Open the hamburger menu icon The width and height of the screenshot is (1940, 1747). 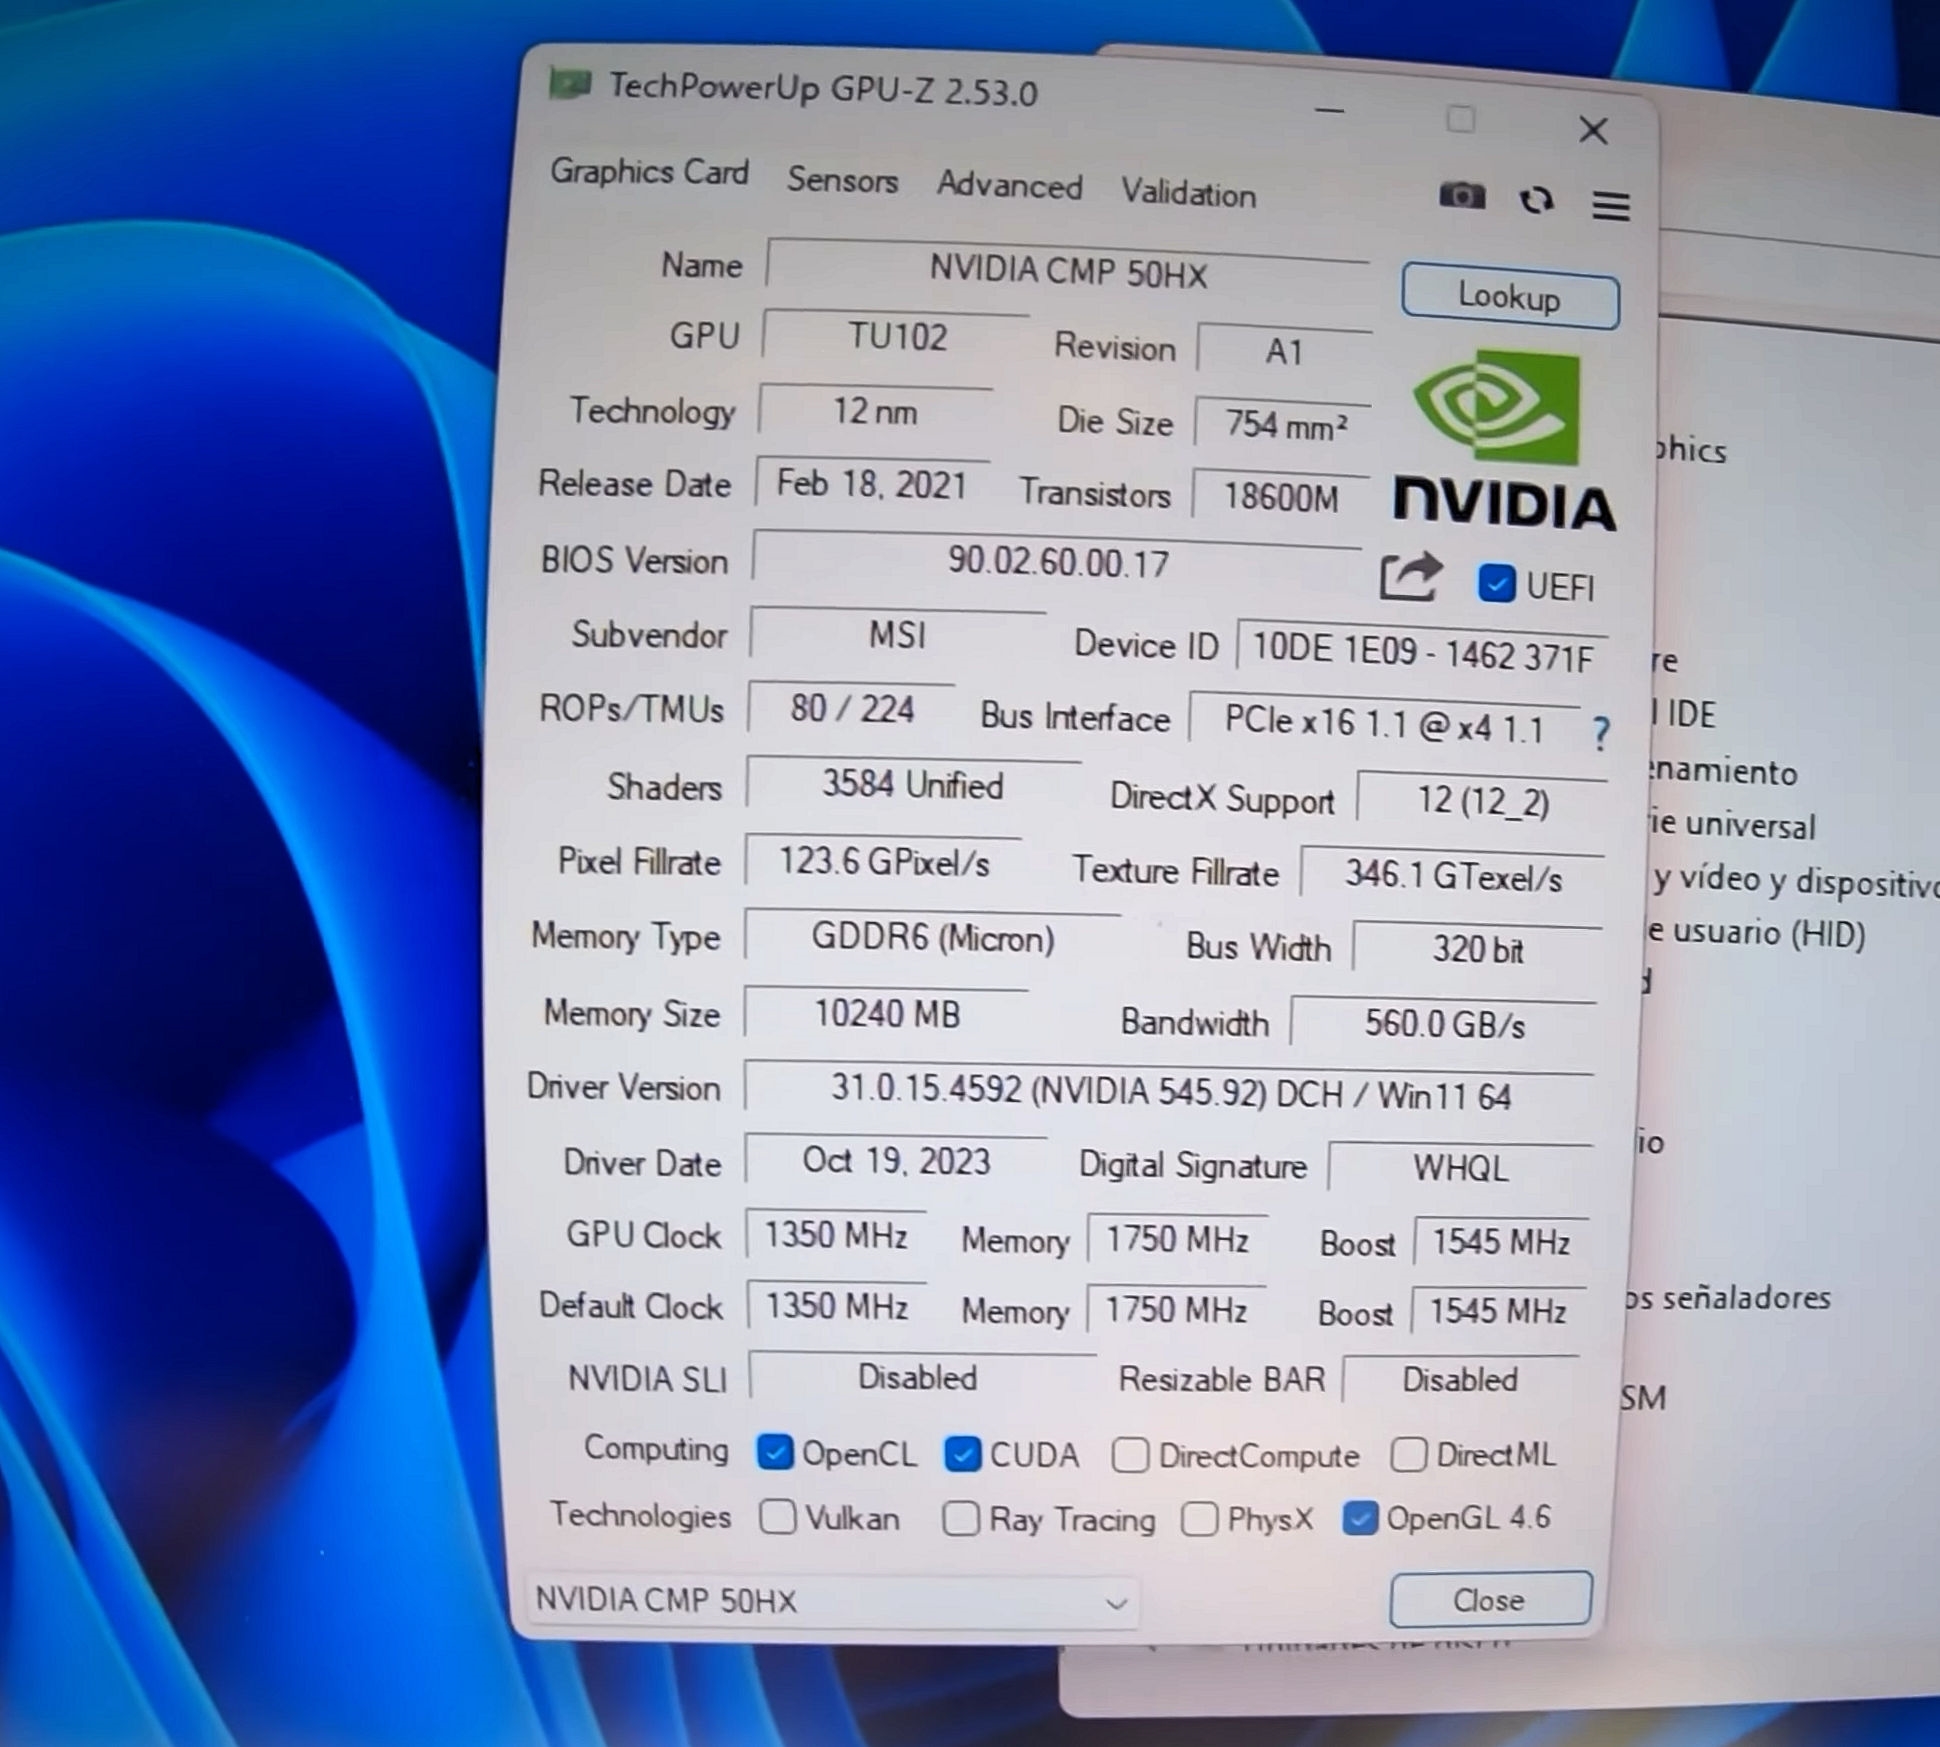pyautogui.click(x=1610, y=206)
